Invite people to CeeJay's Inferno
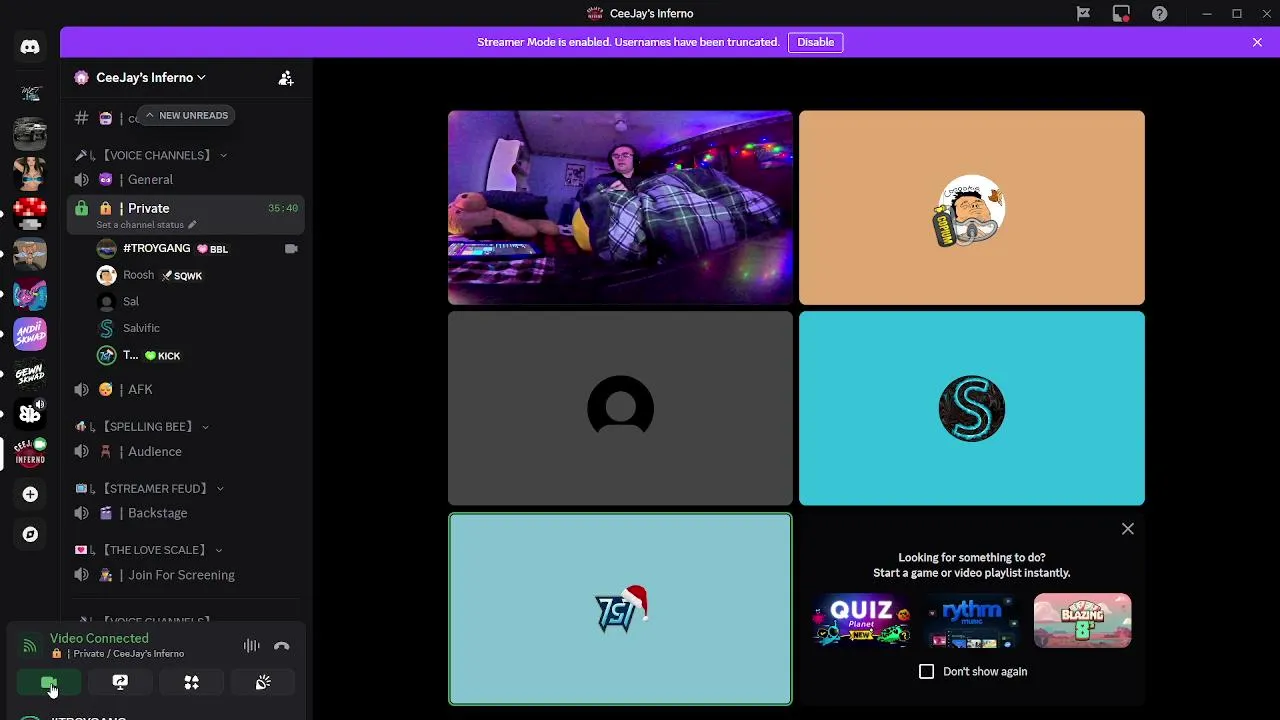 [x=286, y=78]
